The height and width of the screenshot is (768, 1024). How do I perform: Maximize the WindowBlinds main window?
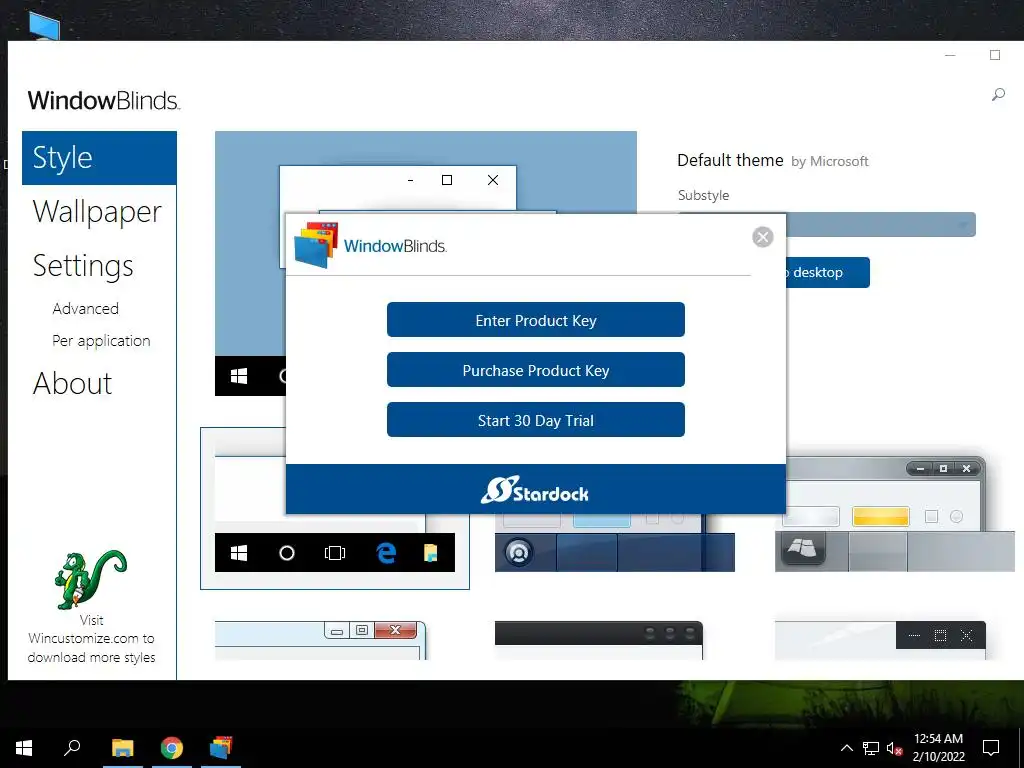click(995, 56)
